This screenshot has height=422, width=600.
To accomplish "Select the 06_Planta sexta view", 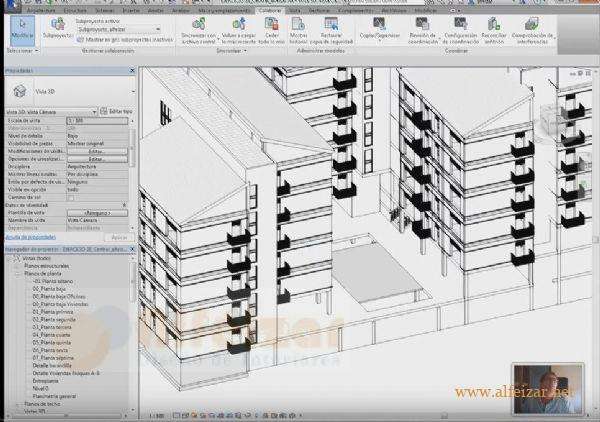I will click(51, 350).
